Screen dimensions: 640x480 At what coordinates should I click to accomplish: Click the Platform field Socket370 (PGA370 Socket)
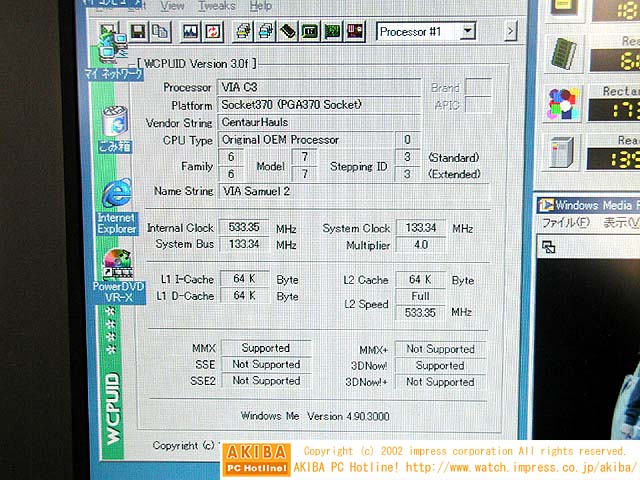click(319, 105)
